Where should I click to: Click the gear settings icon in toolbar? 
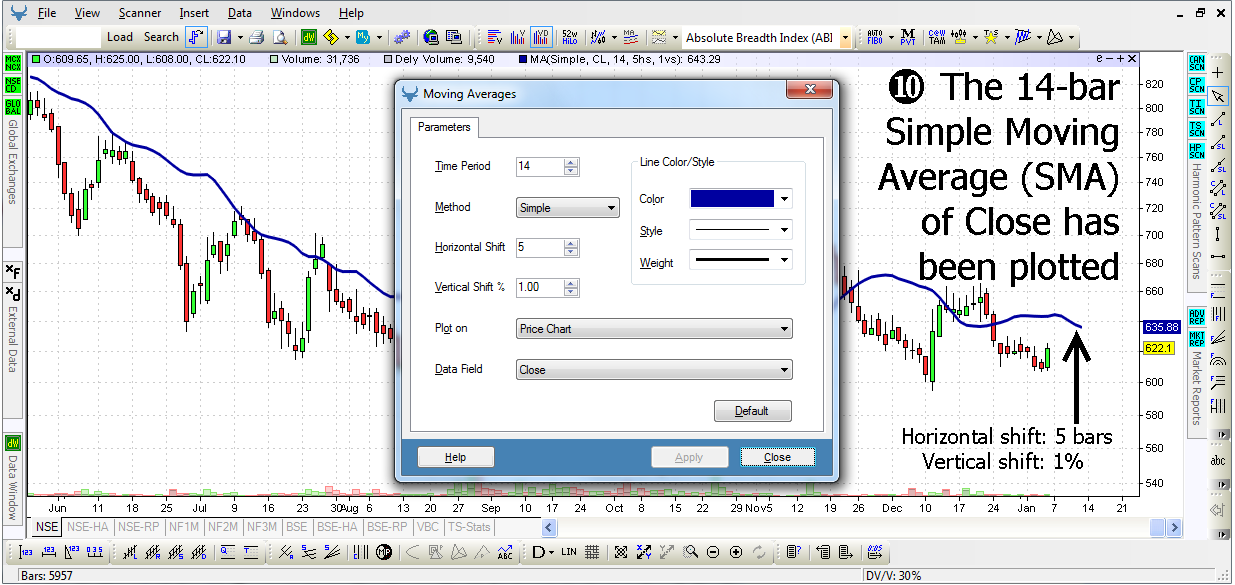(401, 37)
